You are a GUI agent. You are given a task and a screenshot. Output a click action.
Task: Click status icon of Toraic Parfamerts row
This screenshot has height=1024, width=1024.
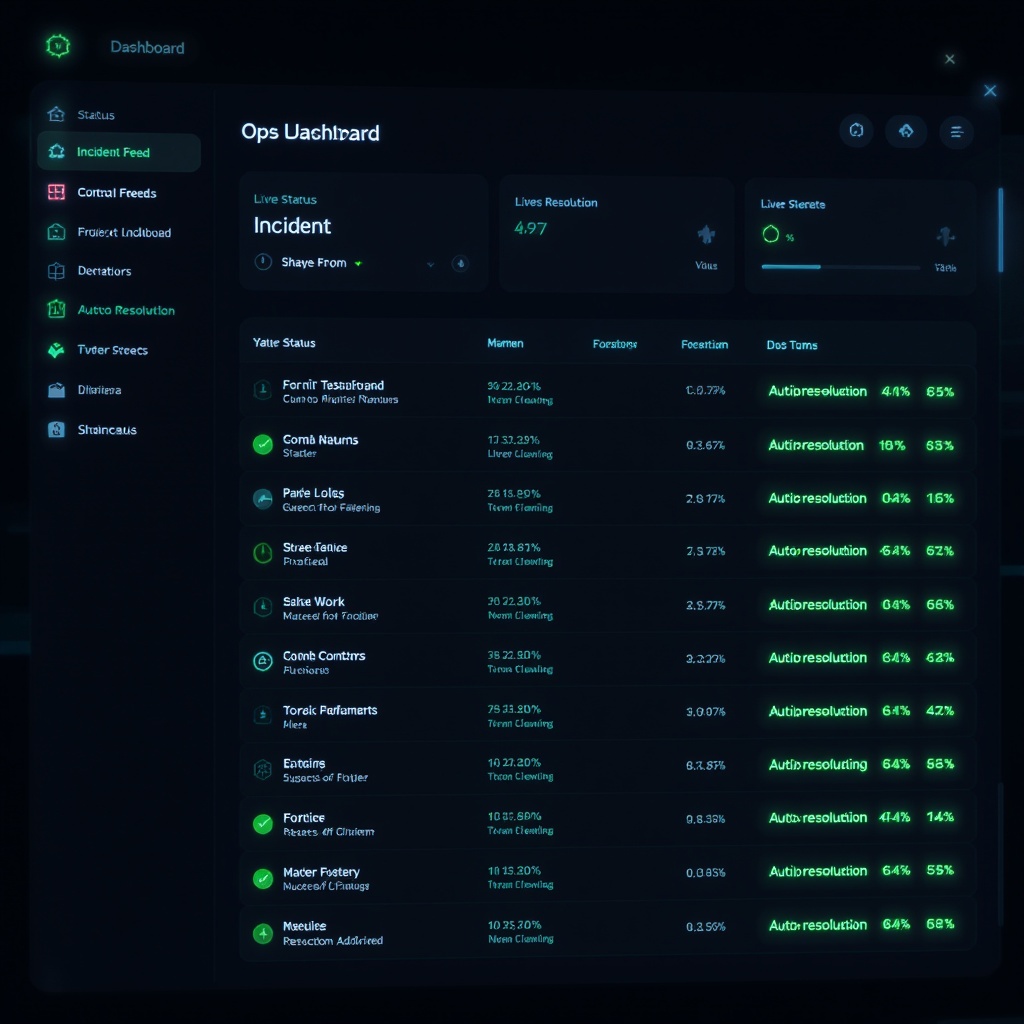263,715
